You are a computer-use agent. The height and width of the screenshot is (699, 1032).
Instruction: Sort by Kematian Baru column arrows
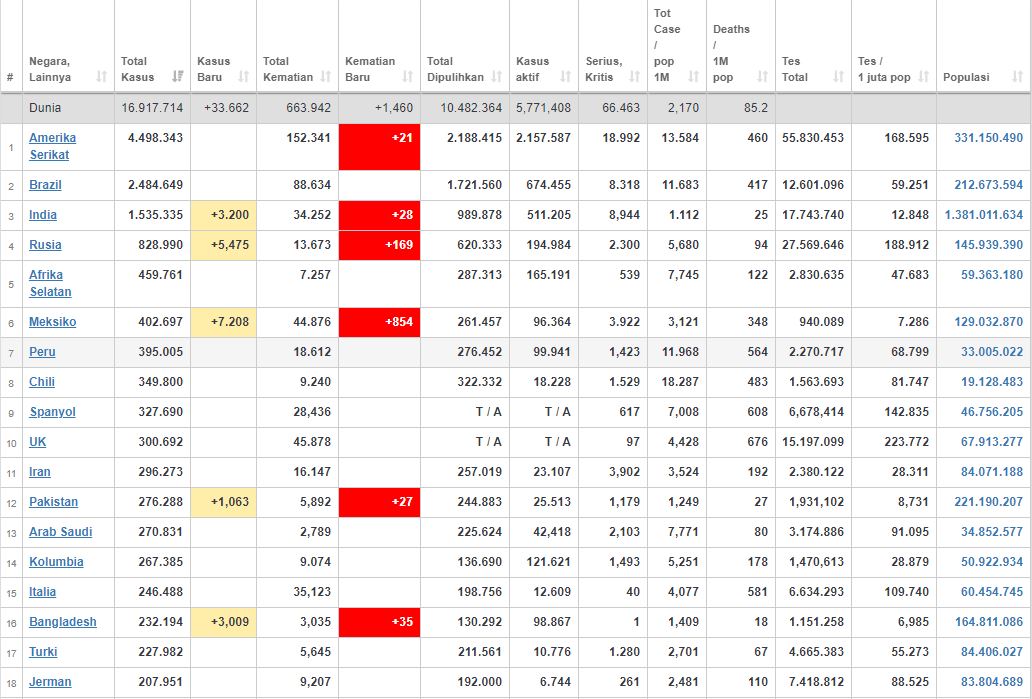[407, 77]
